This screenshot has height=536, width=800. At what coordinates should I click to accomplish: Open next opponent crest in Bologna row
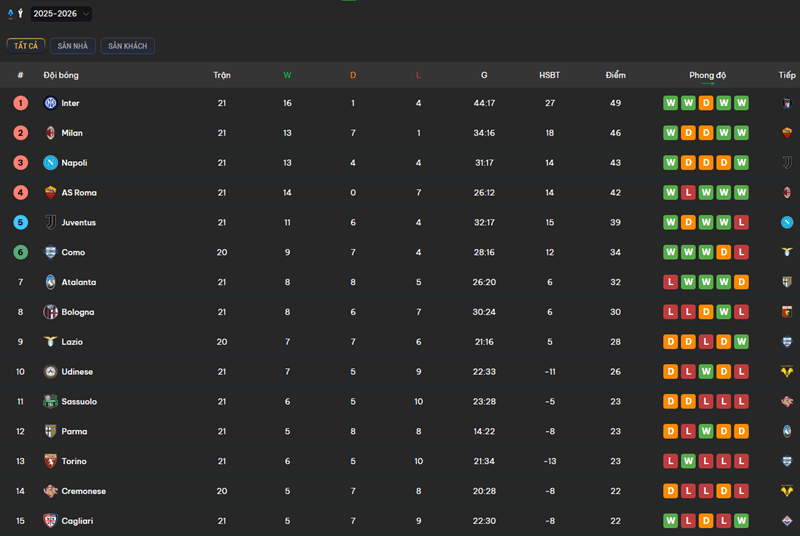[x=787, y=312]
